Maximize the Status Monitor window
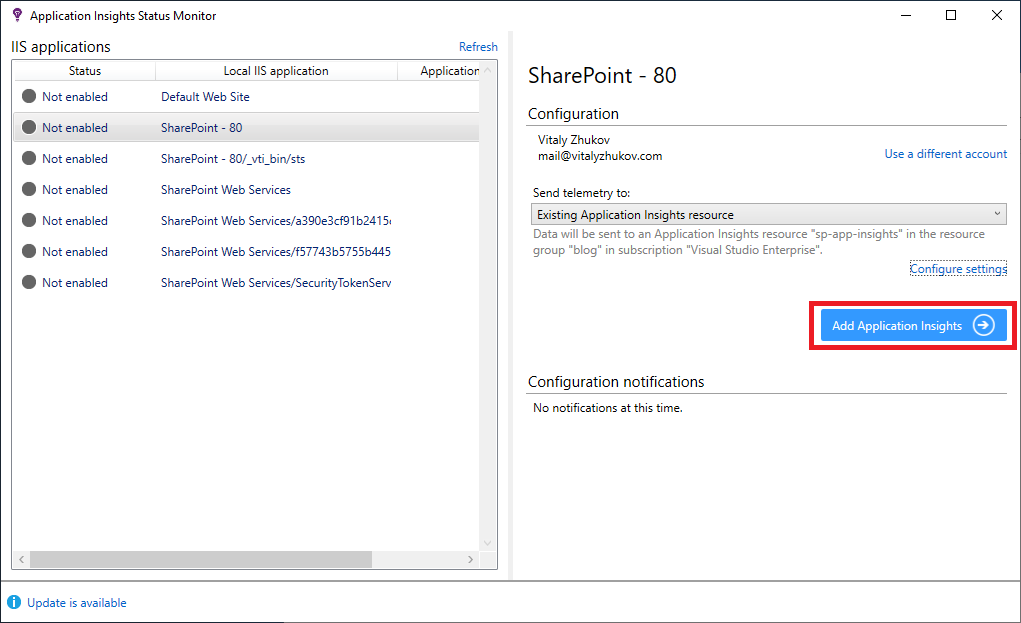1021x623 pixels. click(x=951, y=15)
